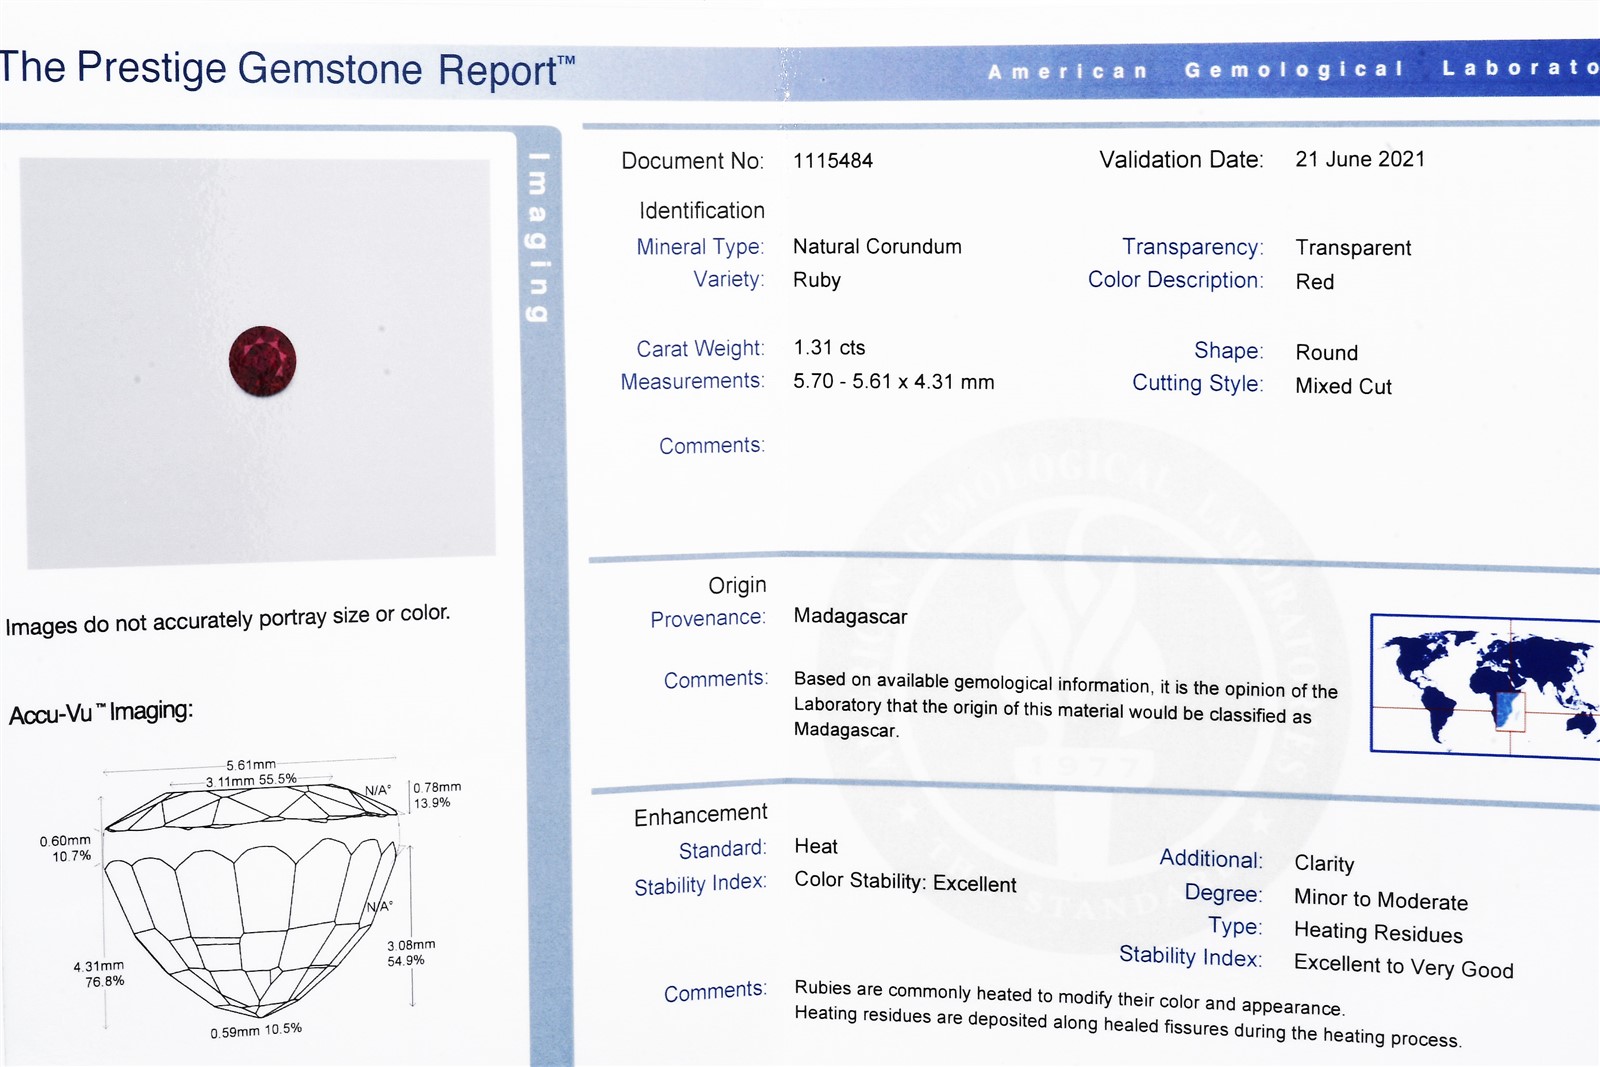Click the 5.61mm width label on diagram
The image size is (1600, 1067).
(x=250, y=765)
